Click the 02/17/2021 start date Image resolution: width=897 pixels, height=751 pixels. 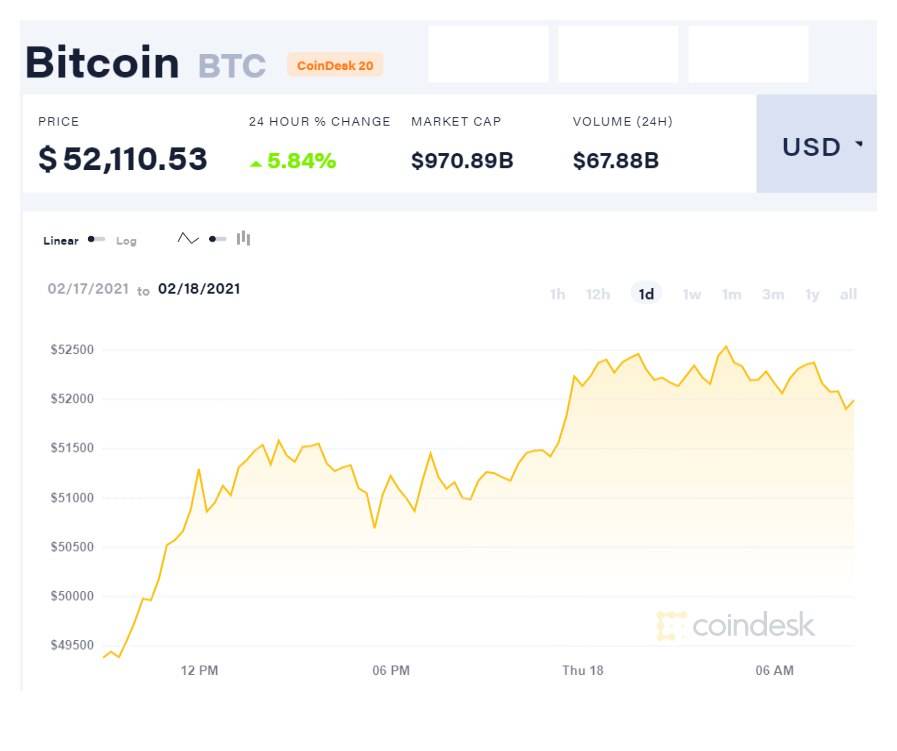tap(88, 289)
